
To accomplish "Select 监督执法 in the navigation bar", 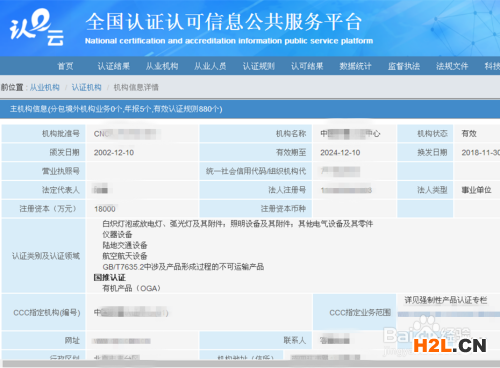I will click(404, 66).
